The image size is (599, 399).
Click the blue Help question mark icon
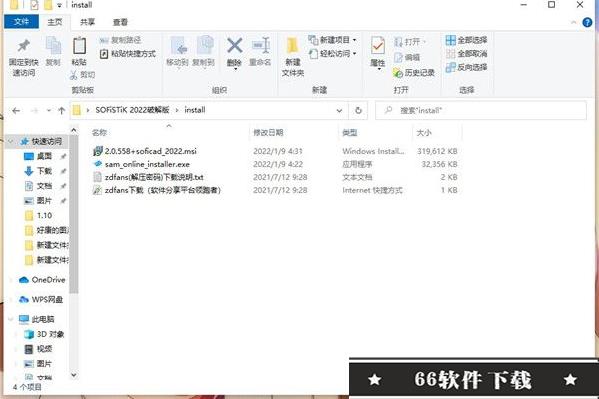(x=587, y=22)
